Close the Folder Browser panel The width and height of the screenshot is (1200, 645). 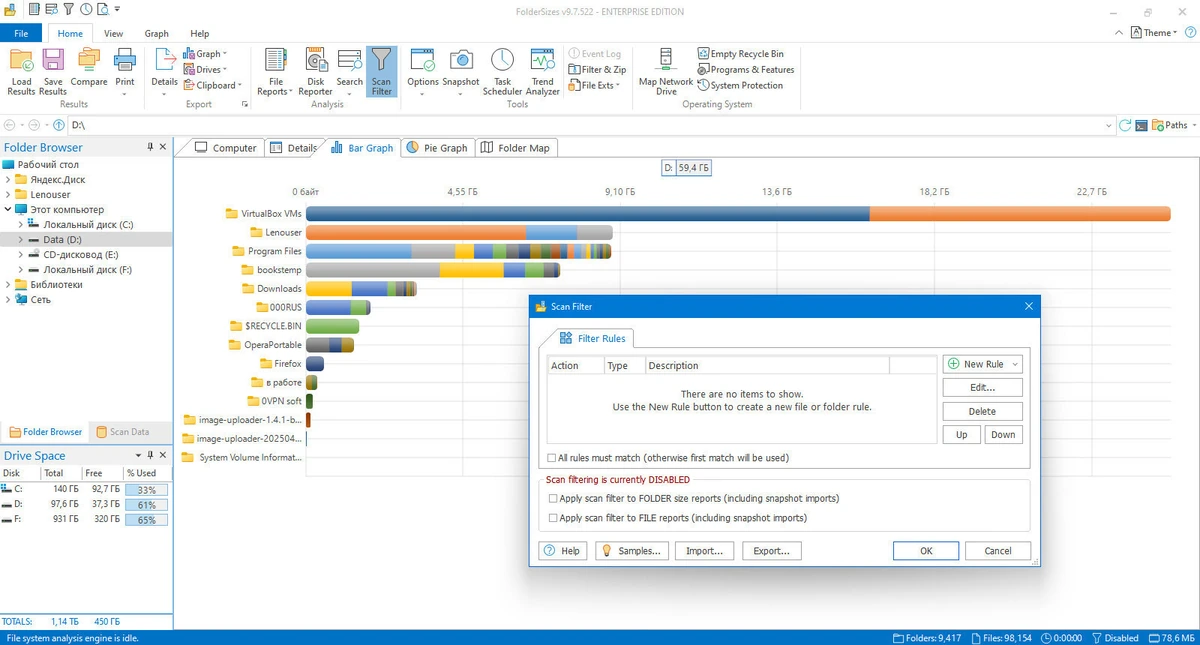click(164, 147)
